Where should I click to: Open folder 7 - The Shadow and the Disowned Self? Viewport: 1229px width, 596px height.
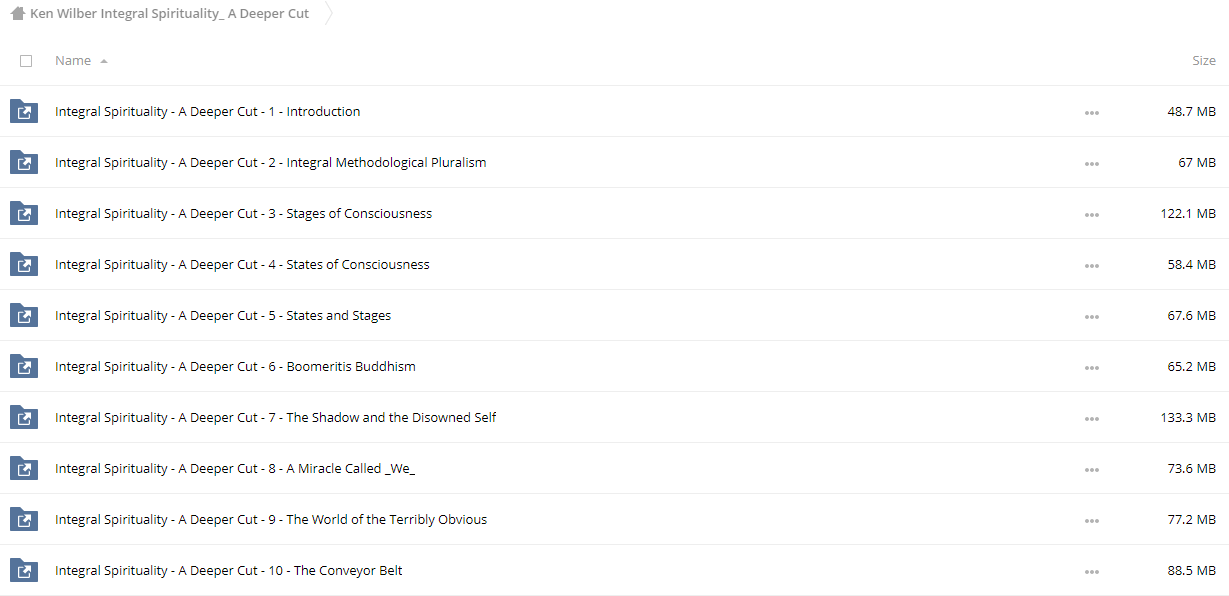276,418
